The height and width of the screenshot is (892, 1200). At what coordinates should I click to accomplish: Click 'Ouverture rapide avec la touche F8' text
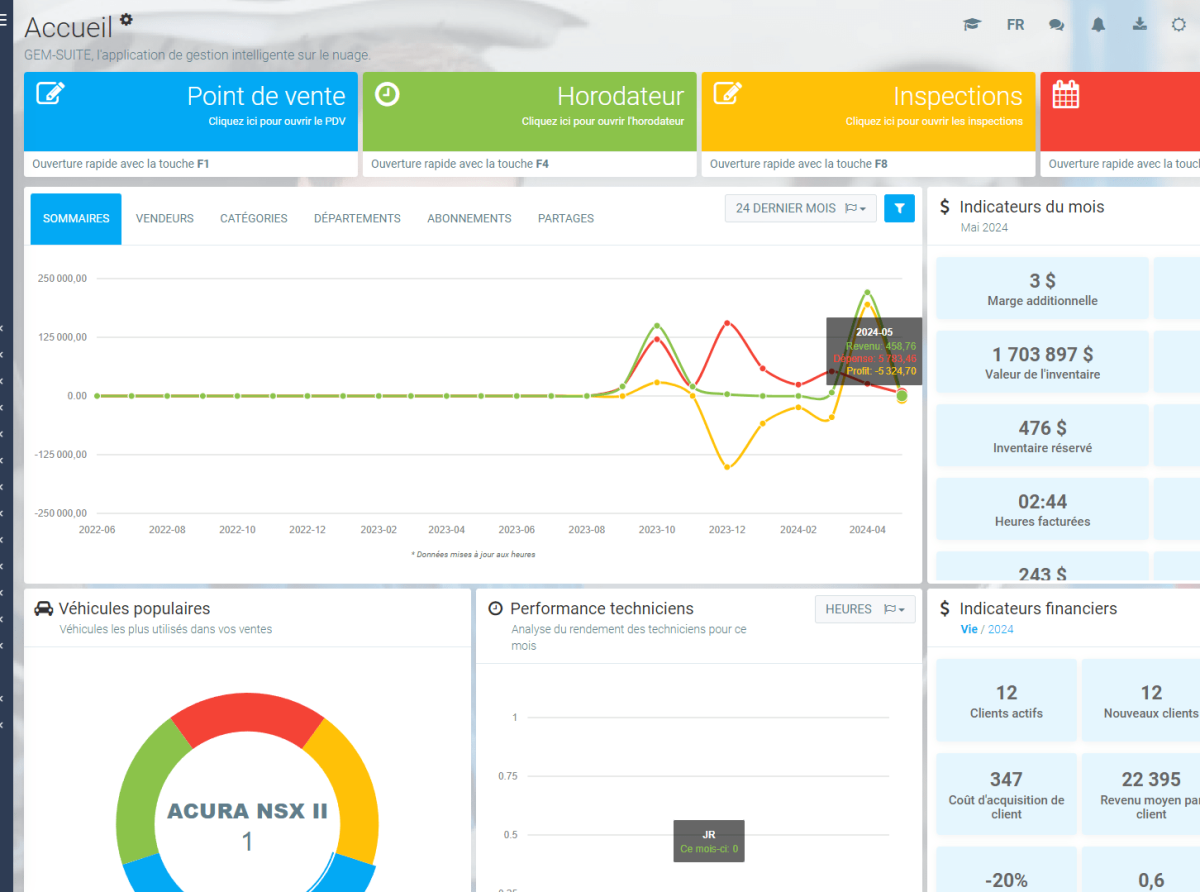pyautogui.click(x=799, y=164)
